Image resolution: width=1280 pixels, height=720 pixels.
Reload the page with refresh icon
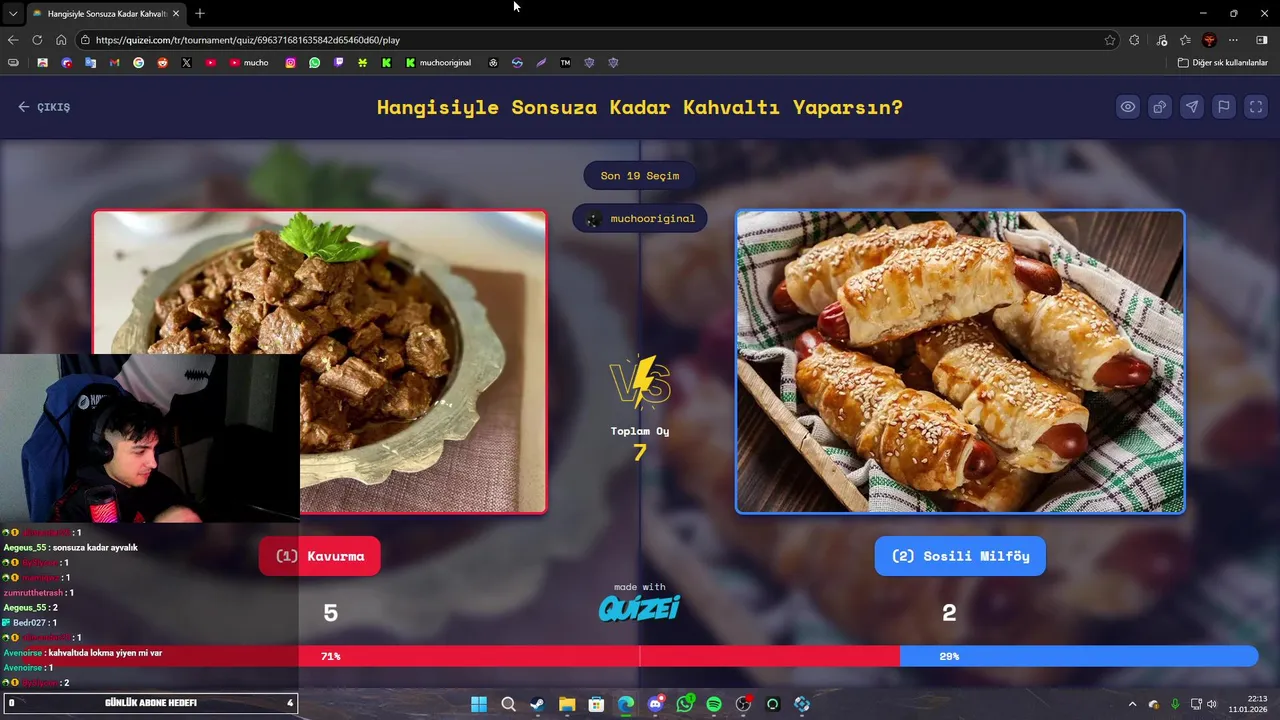click(37, 40)
